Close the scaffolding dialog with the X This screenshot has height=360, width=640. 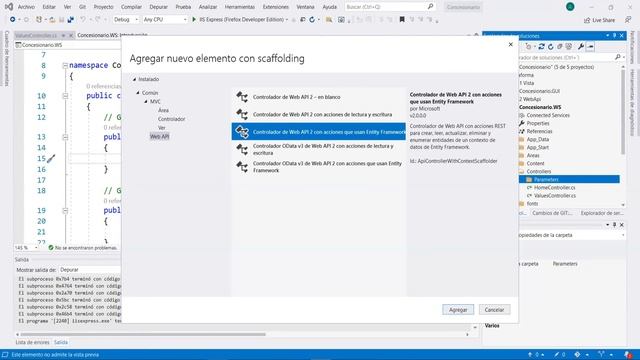coord(510,44)
